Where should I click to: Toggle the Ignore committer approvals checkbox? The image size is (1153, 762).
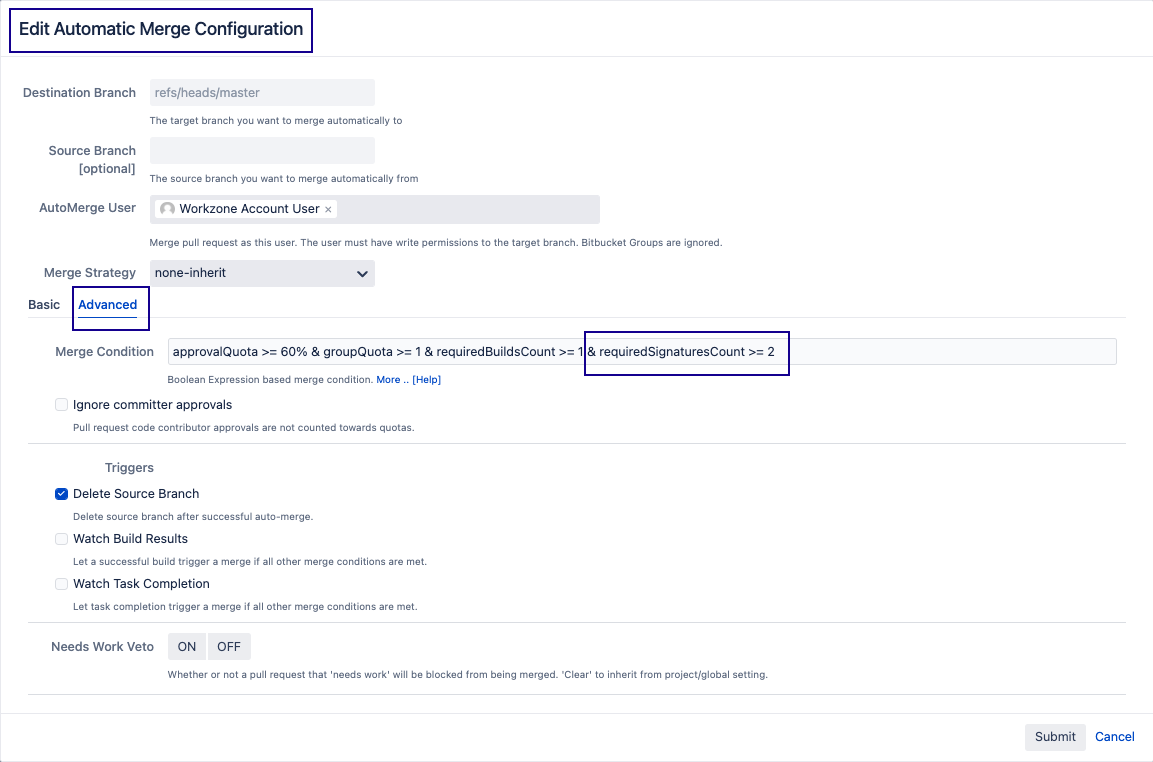coord(62,405)
